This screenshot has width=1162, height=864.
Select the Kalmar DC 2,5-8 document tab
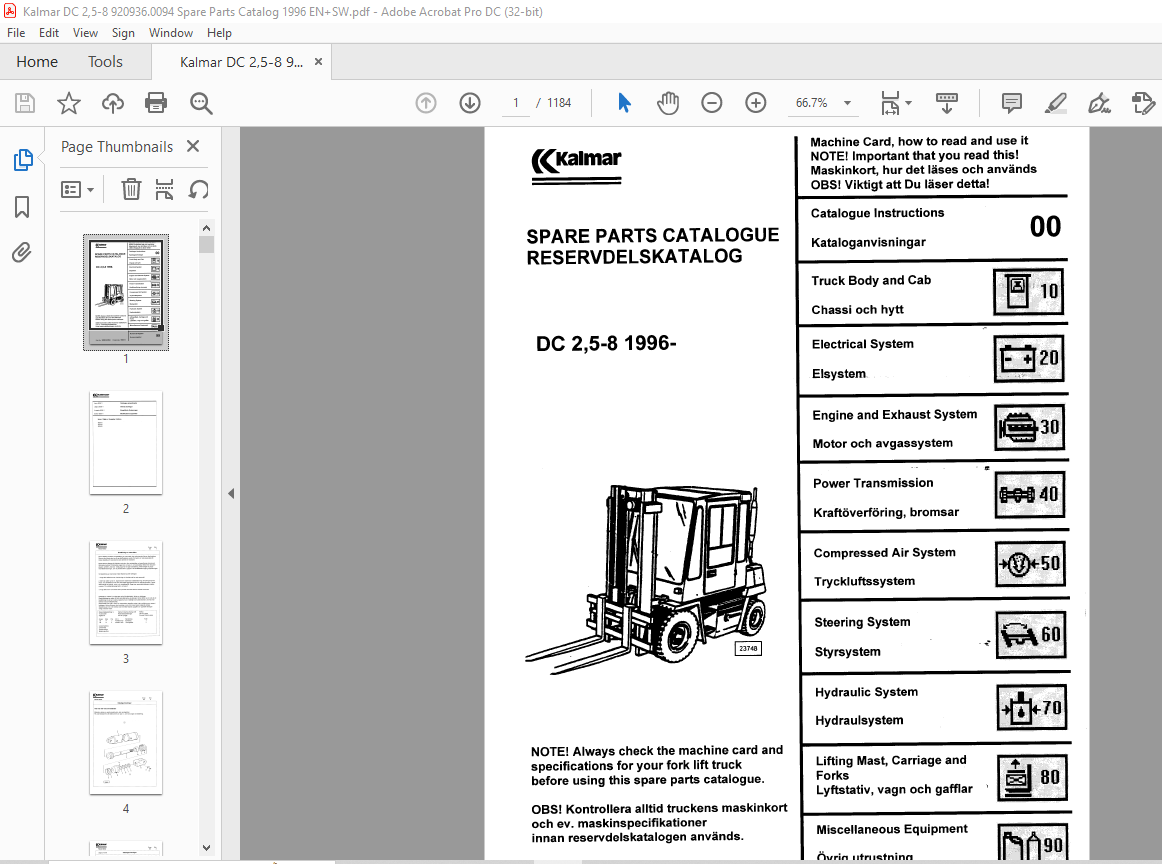pos(241,62)
